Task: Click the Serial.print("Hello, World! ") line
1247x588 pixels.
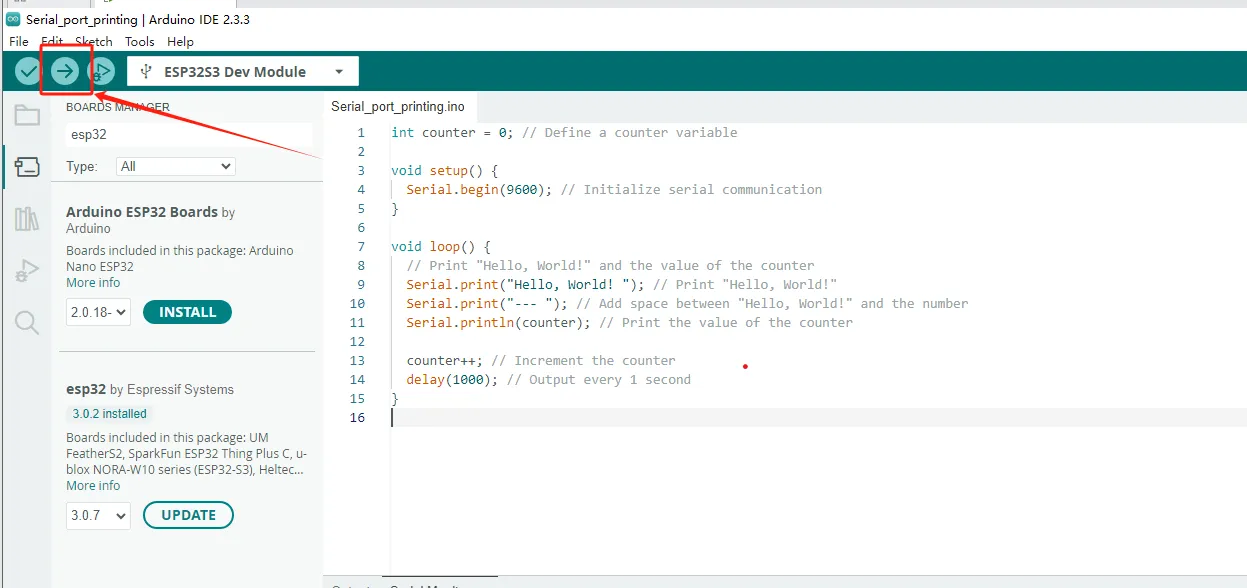Action: pyautogui.click(x=621, y=284)
